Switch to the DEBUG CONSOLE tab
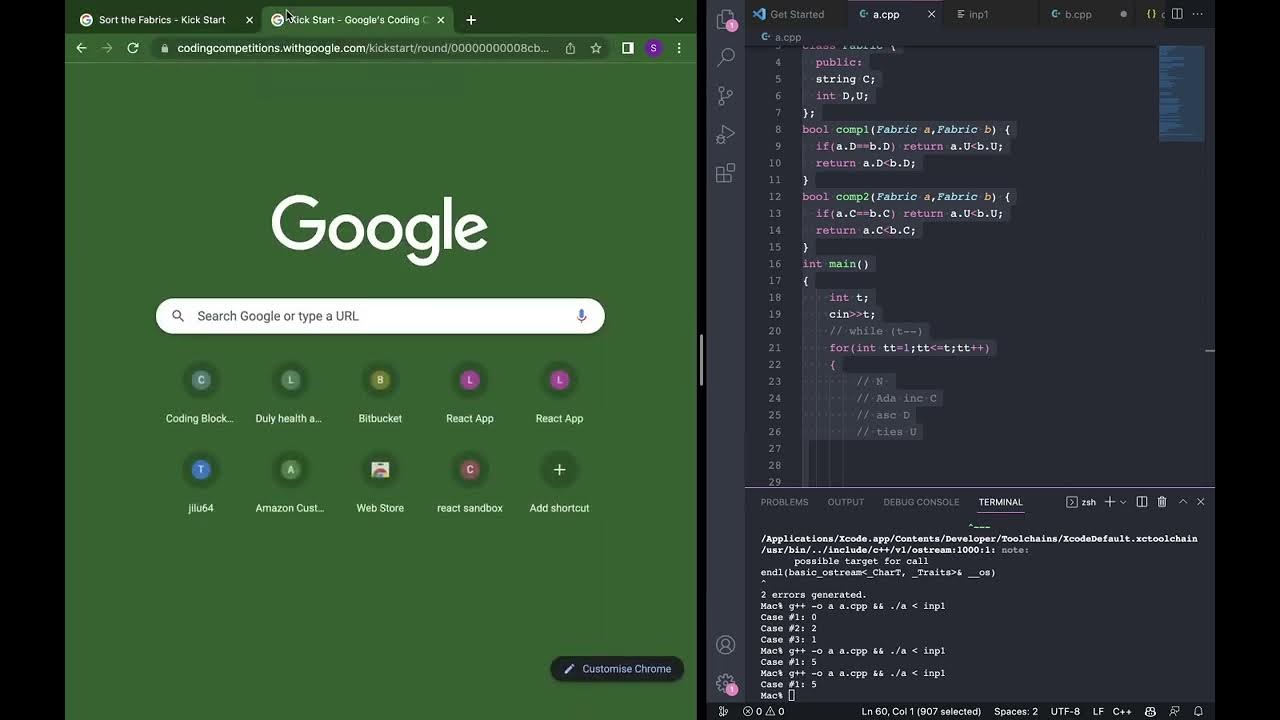Image resolution: width=1280 pixels, height=720 pixels. point(921,502)
